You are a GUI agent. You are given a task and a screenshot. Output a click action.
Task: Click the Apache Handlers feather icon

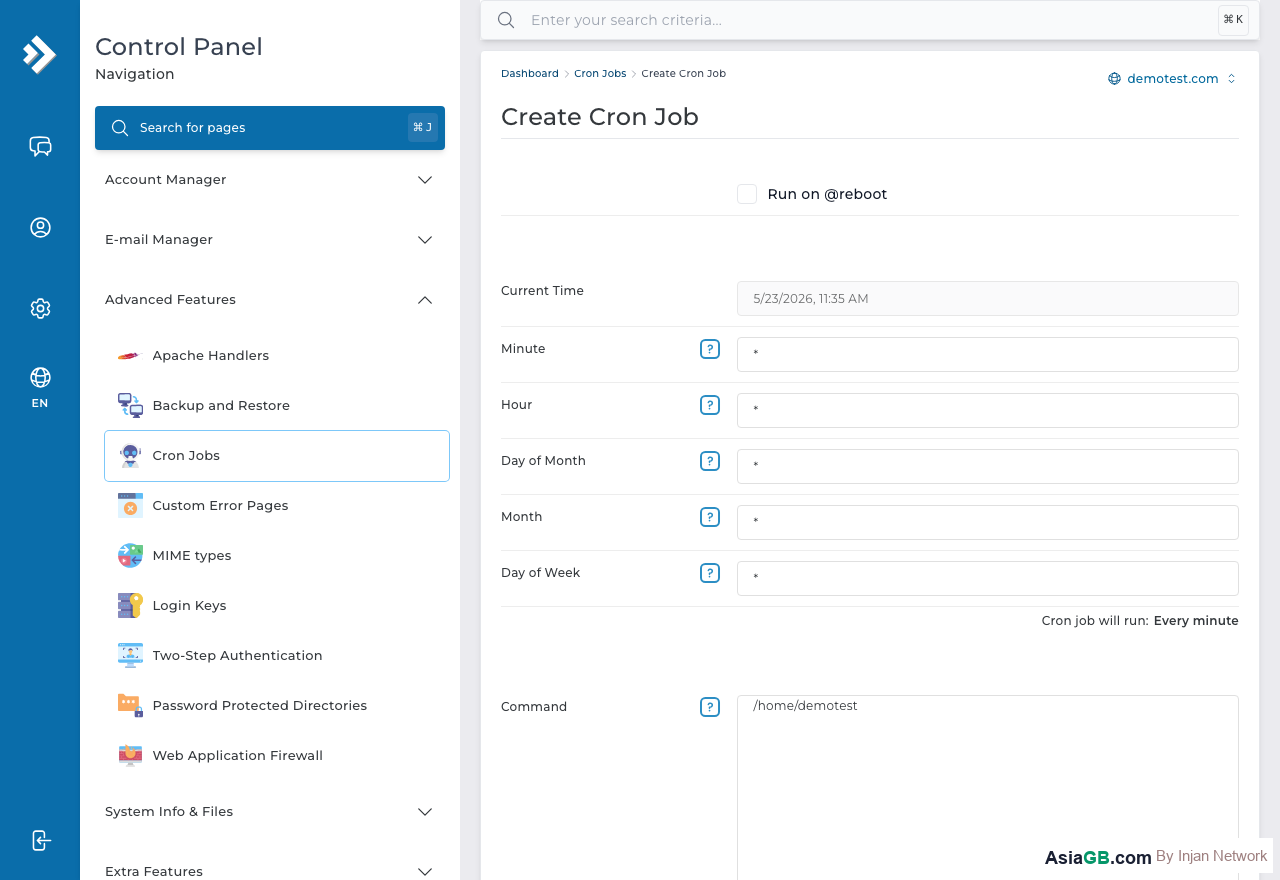click(x=130, y=356)
